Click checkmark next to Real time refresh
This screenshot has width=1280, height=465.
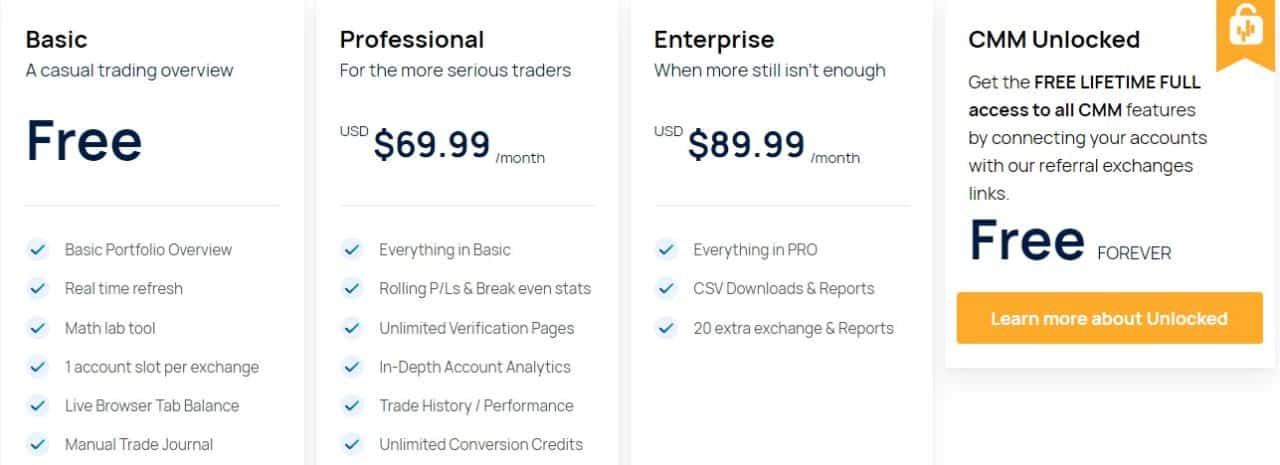coord(38,288)
